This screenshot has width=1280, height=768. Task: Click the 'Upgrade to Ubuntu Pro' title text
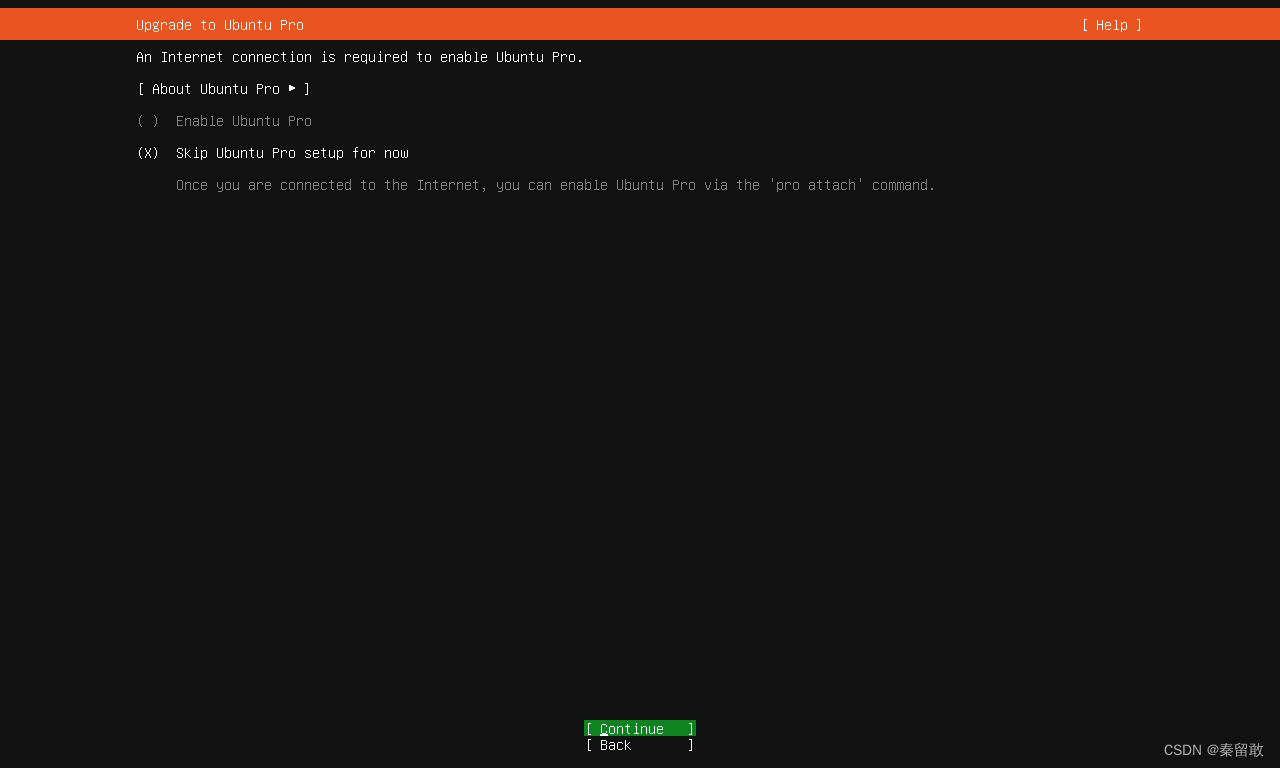click(x=220, y=25)
